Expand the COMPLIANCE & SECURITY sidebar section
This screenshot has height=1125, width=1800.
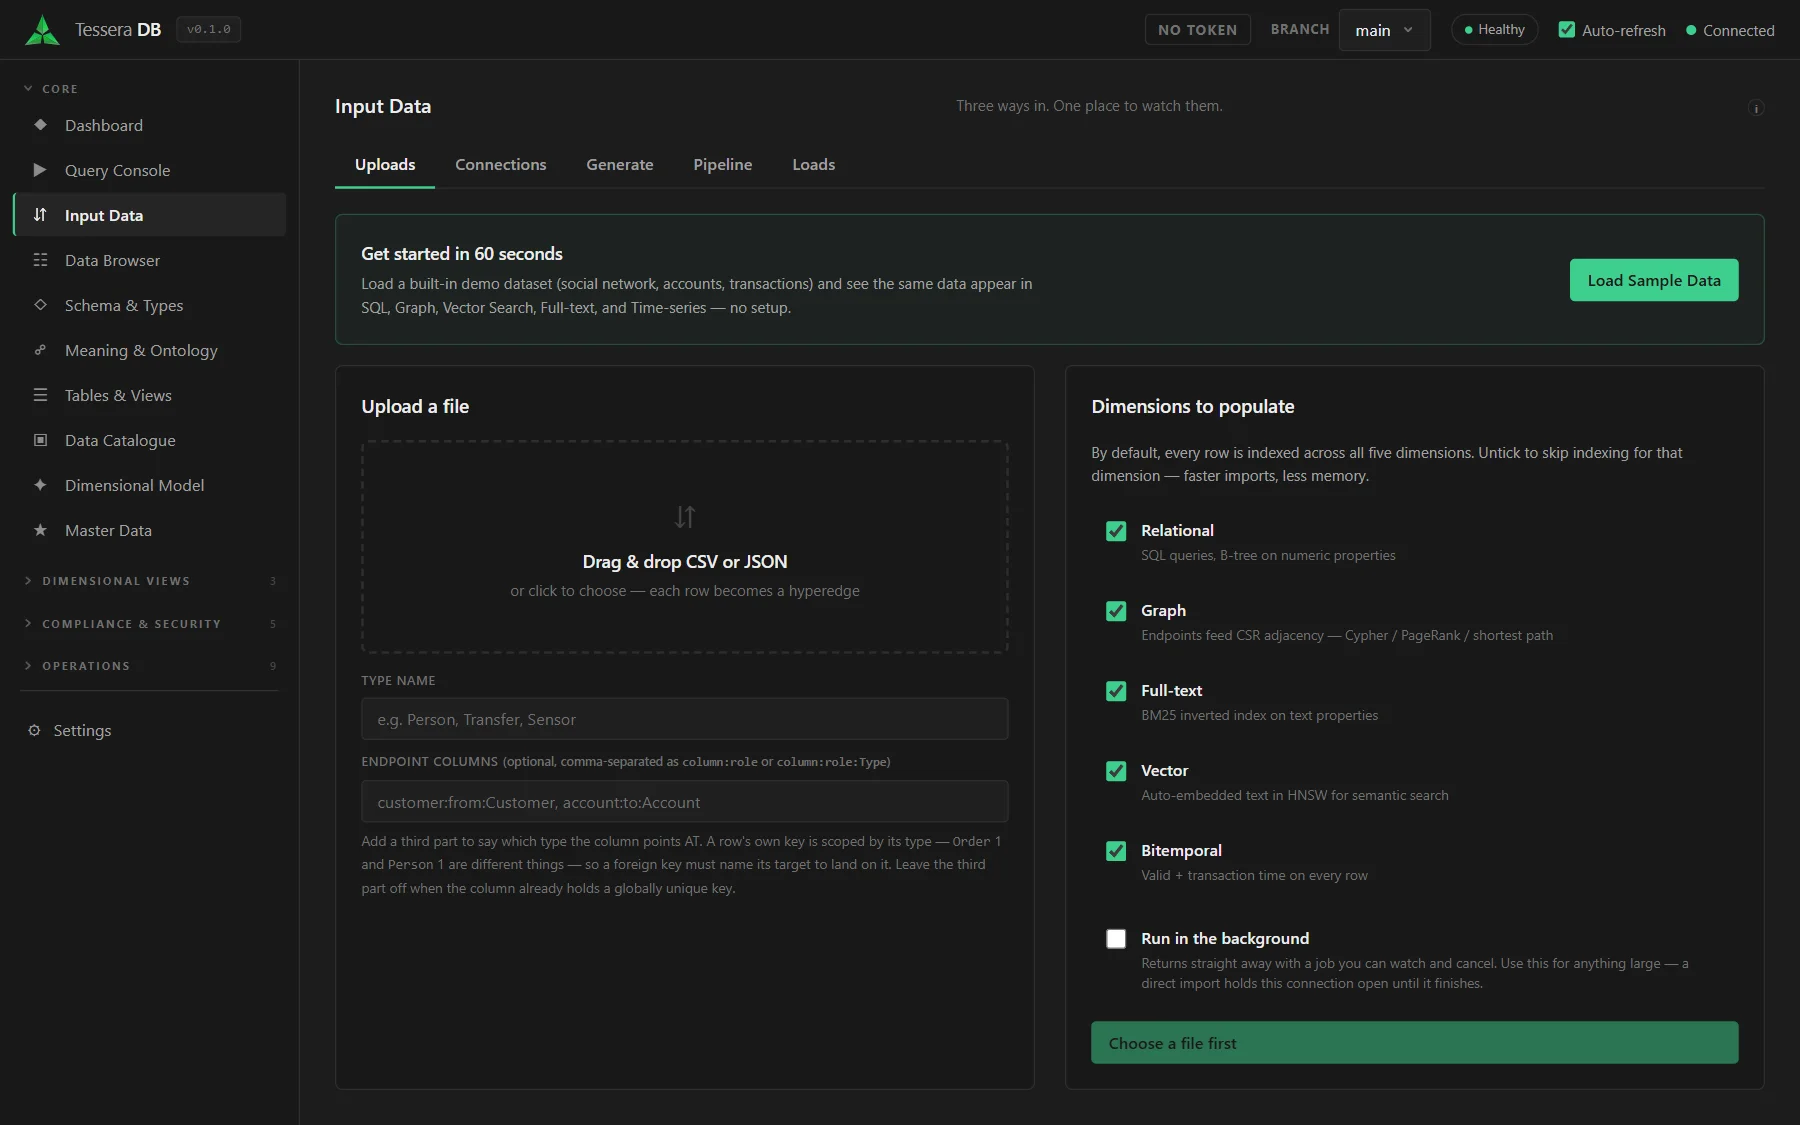150,624
